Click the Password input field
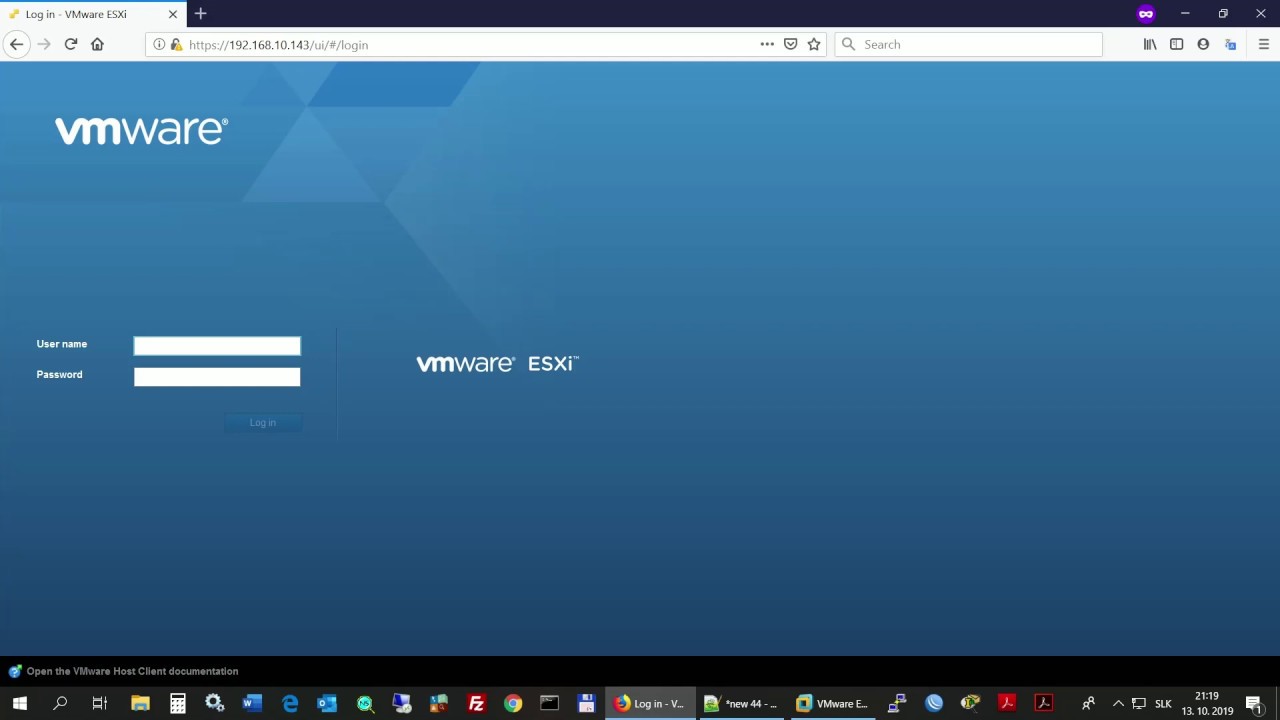This screenshot has width=1280, height=720. (x=217, y=377)
